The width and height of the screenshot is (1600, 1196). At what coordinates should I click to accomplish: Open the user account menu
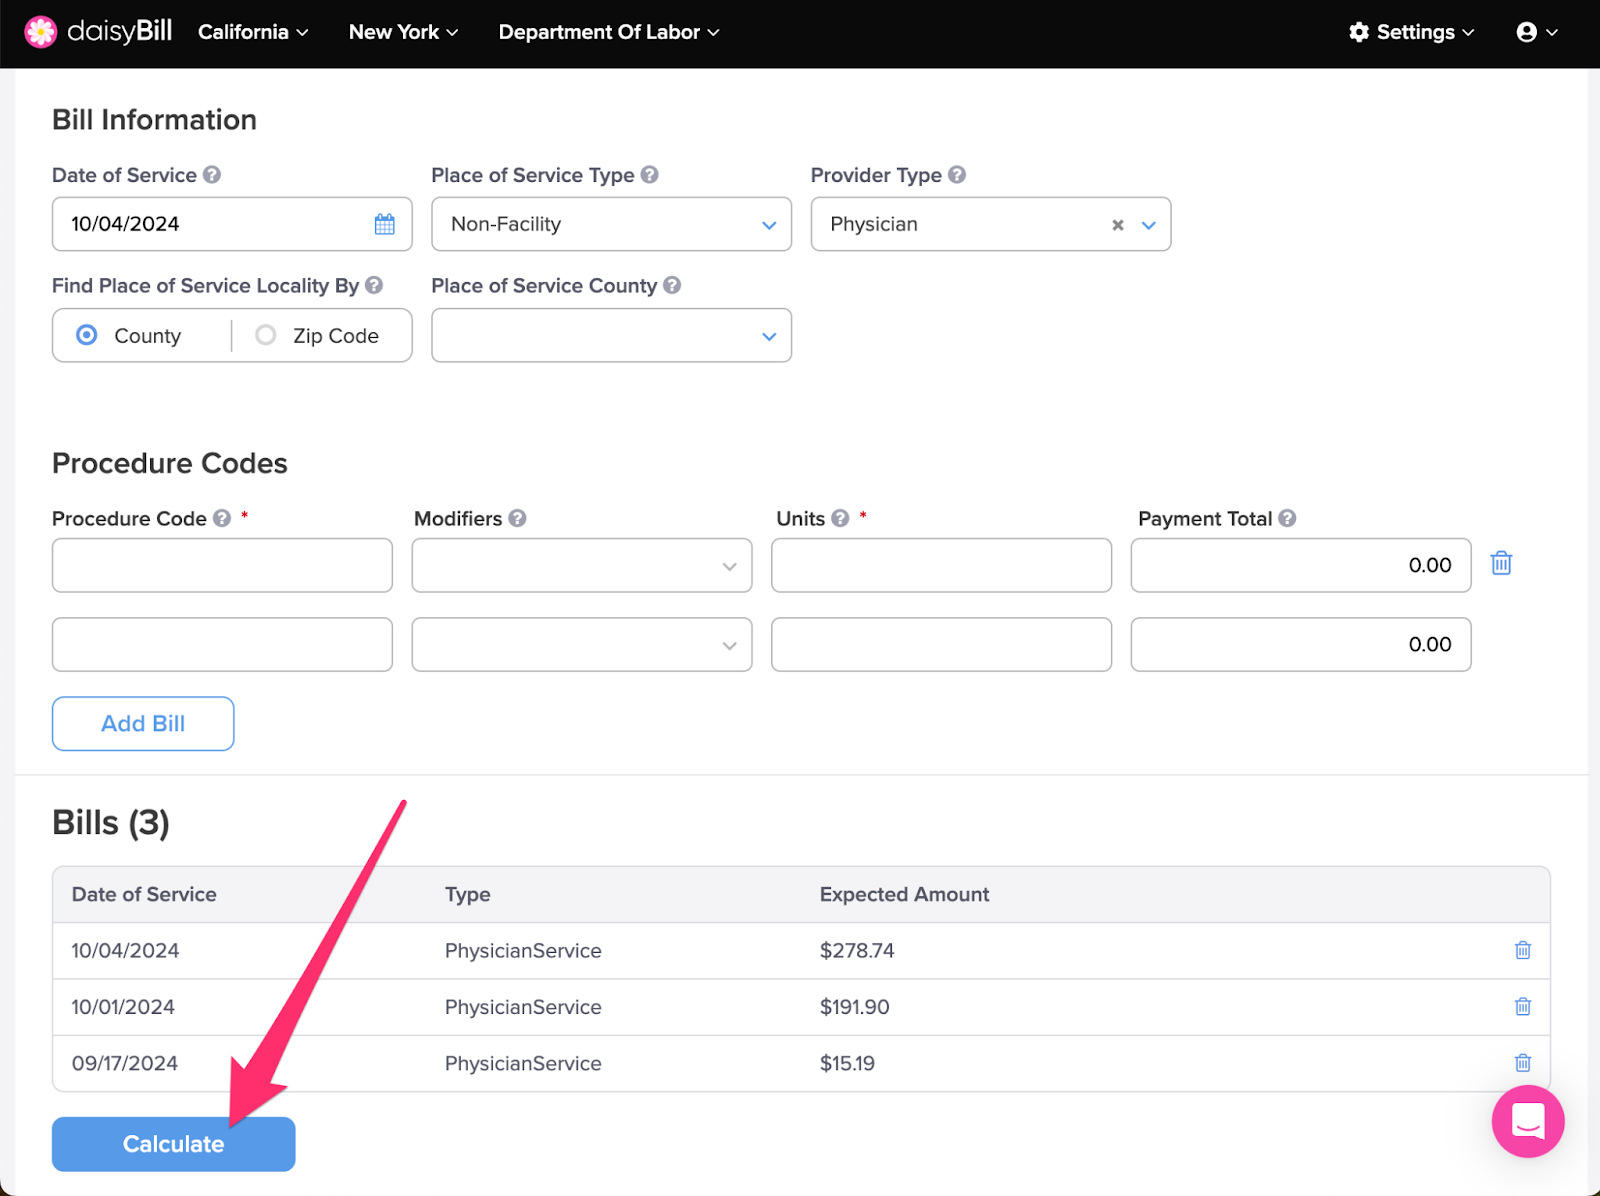point(1537,32)
